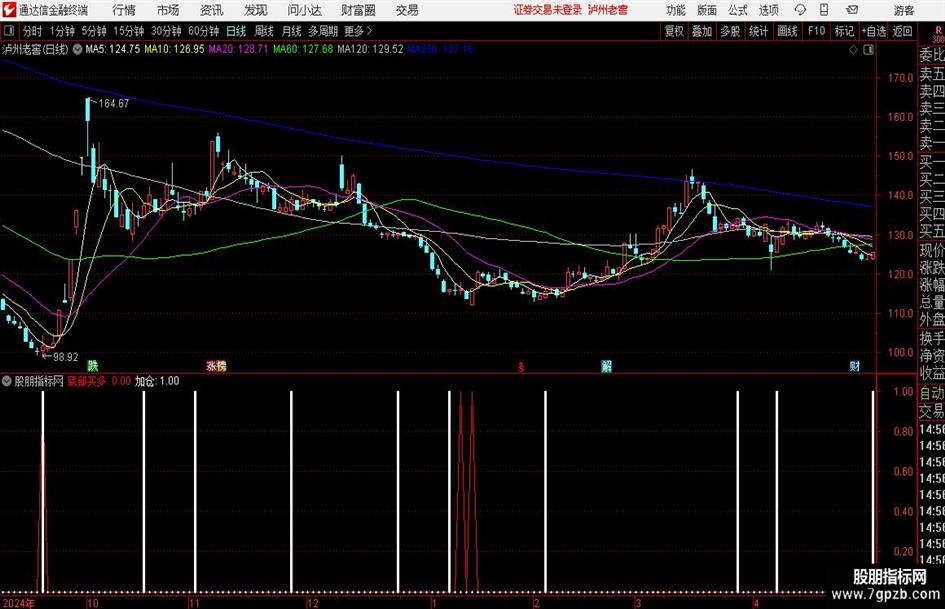
Task: Click the 叠加 overlay button
Action: pos(702,31)
